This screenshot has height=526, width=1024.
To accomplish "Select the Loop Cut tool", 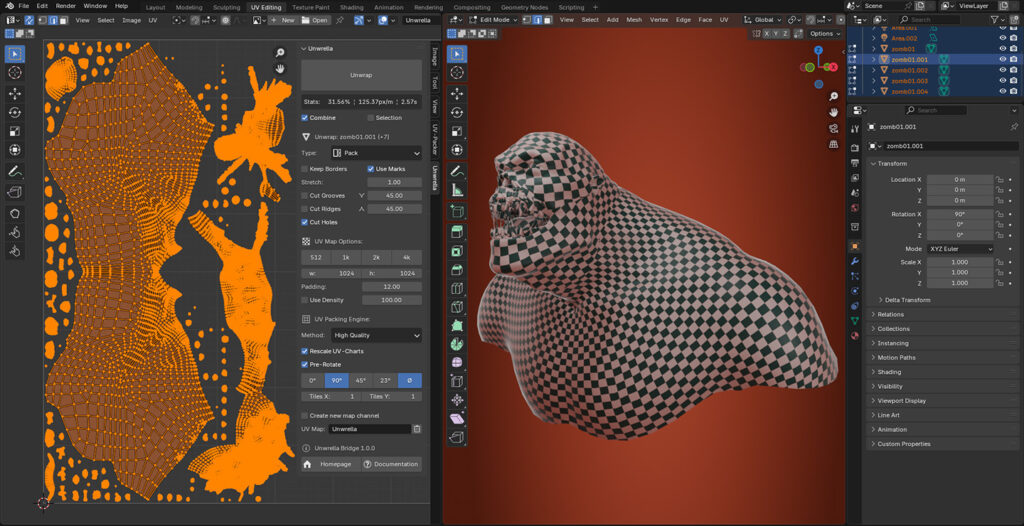I will pyautogui.click(x=457, y=288).
